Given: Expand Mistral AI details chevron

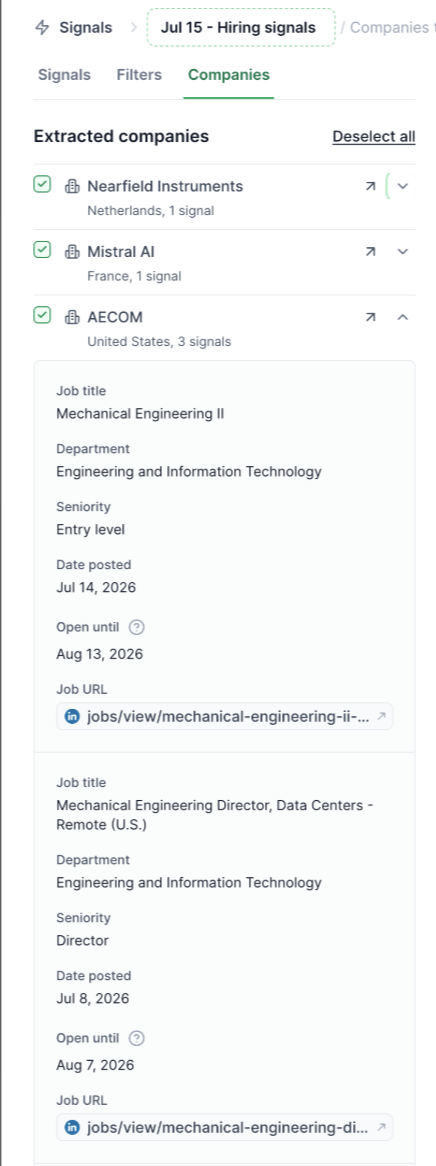Looking at the screenshot, I should coord(403,251).
